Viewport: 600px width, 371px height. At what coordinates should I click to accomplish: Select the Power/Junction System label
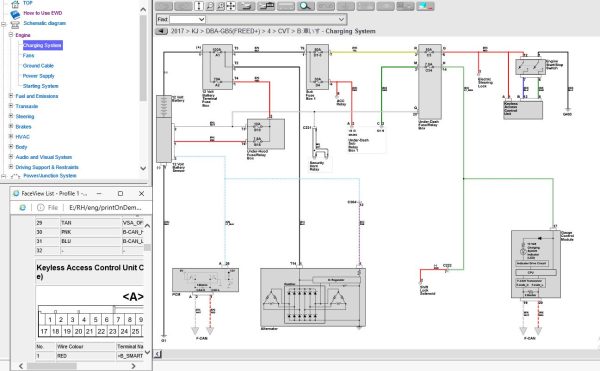point(50,176)
